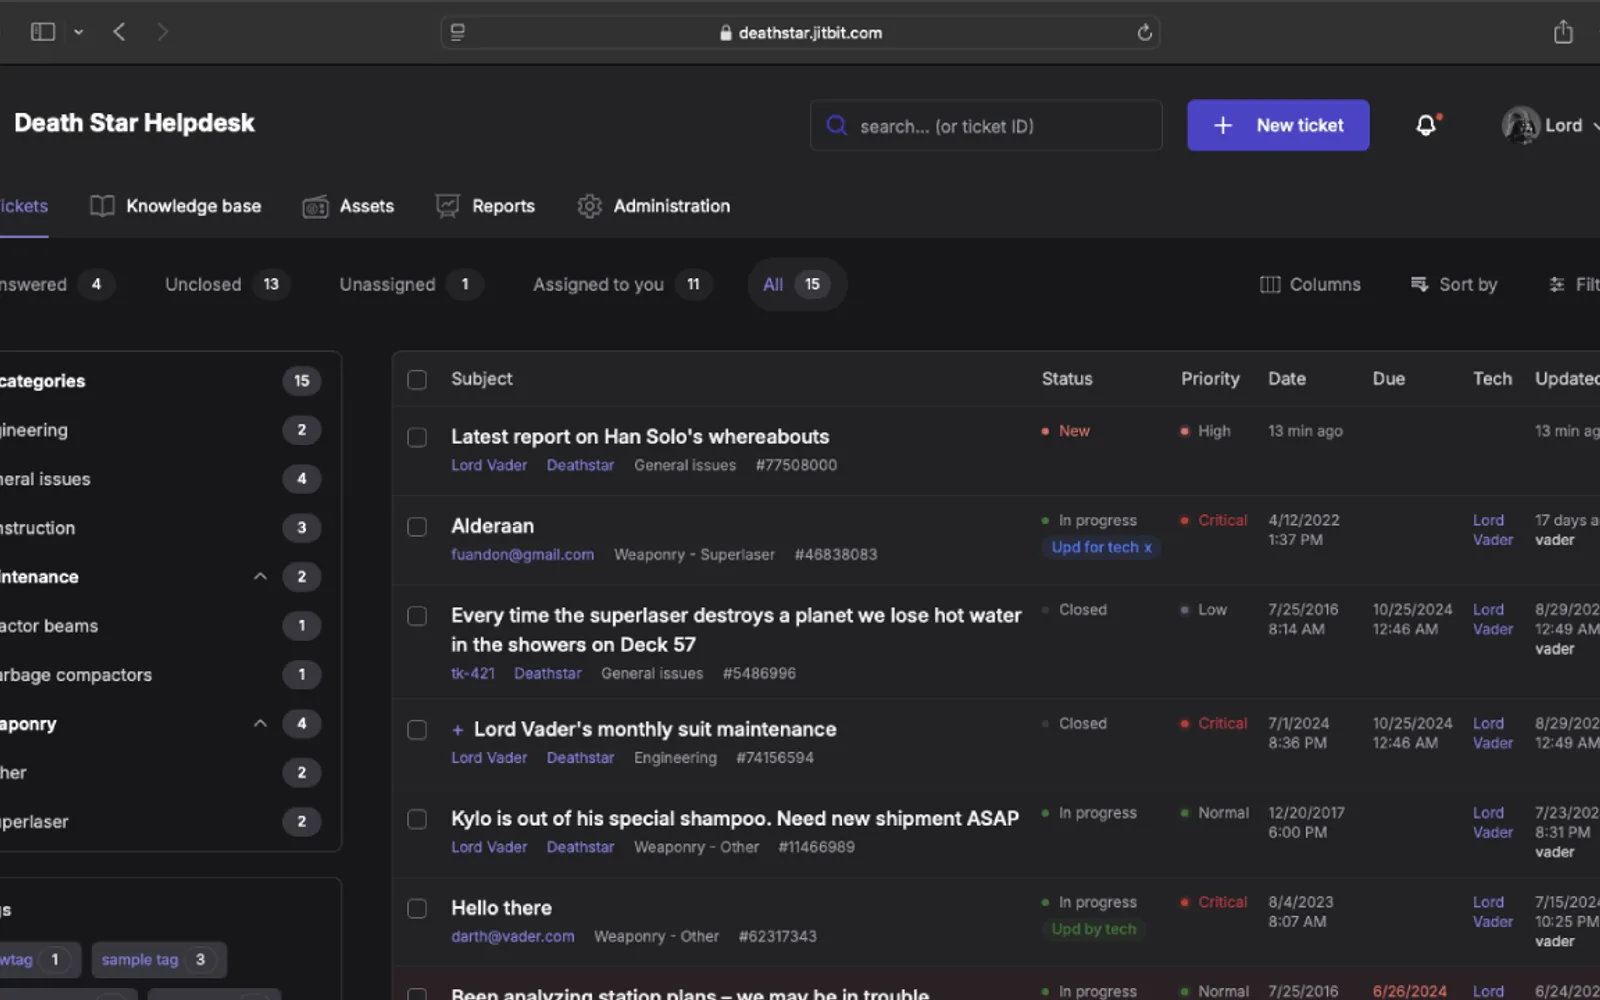Reload the page in Safari
Viewport: 1600px width, 1000px height.
click(1144, 32)
